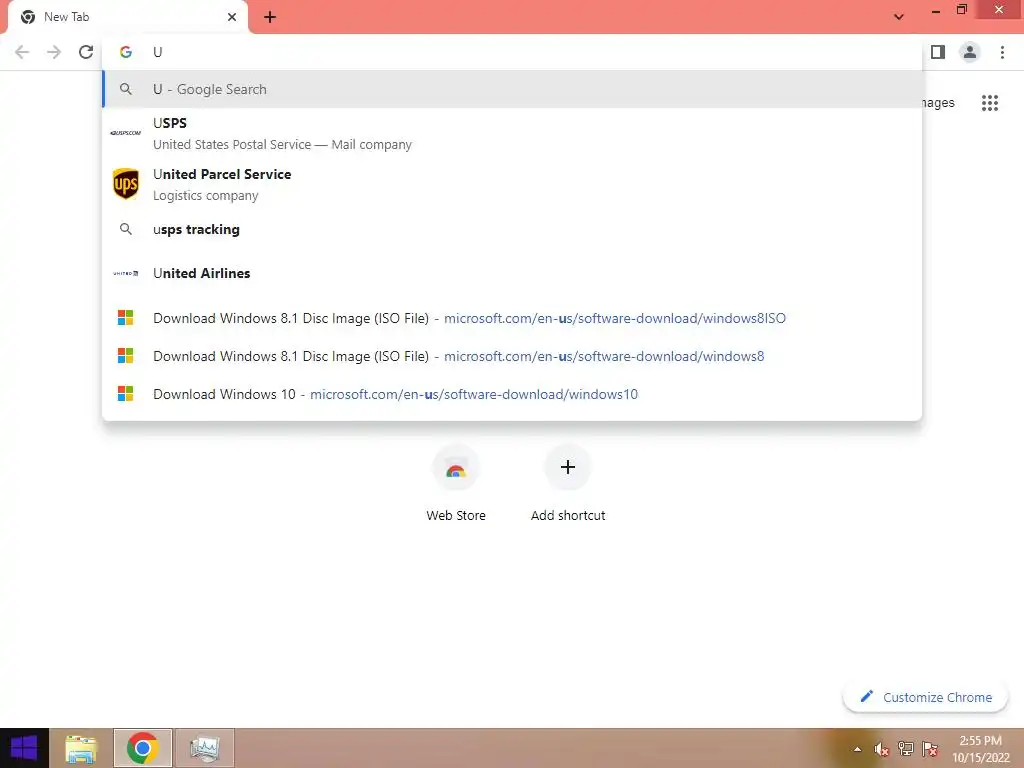The width and height of the screenshot is (1024, 768).
Task: Open the Download Windows 10 suggestion
Action: click(x=512, y=394)
